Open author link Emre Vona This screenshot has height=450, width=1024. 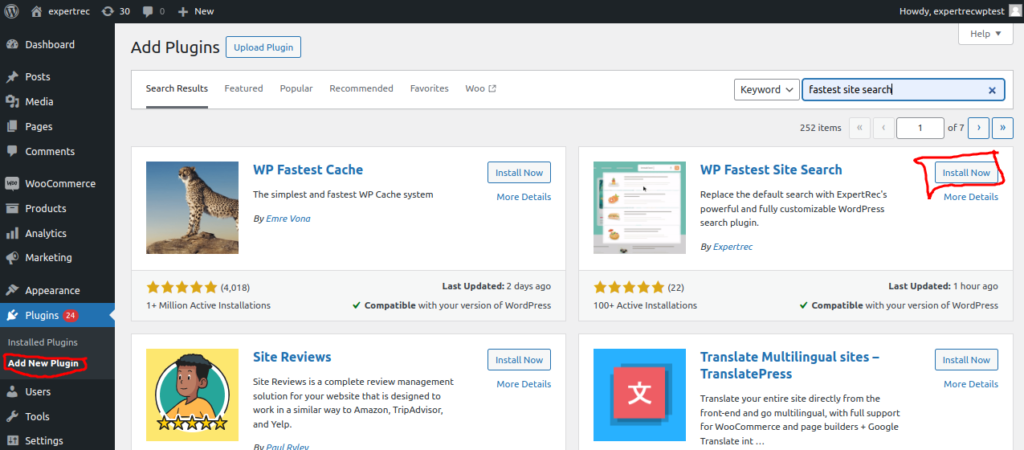(288, 219)
